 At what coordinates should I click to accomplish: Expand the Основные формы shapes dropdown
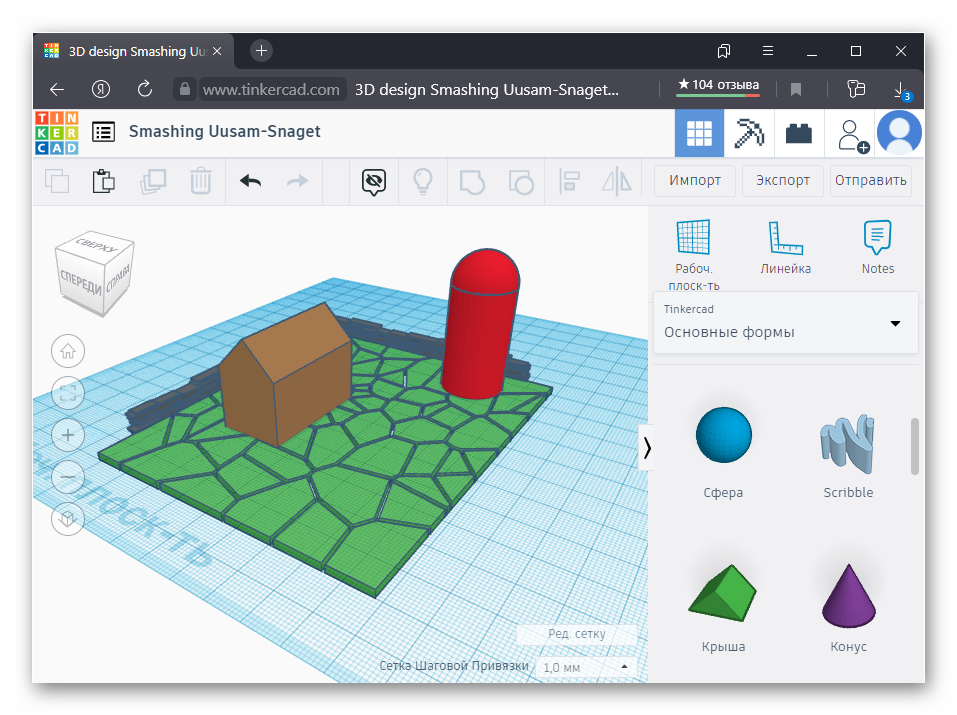point(895,323)
